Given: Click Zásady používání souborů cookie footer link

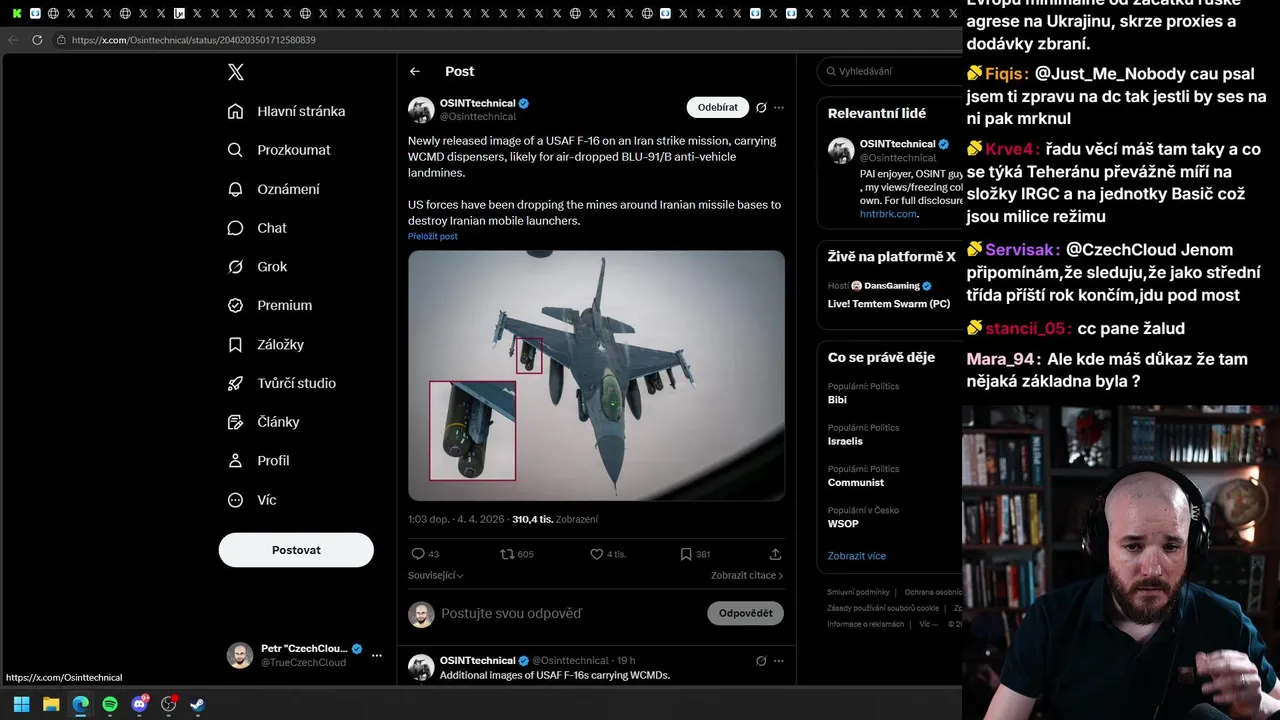Looking at the screenshot, I should (x=883, y=608).
